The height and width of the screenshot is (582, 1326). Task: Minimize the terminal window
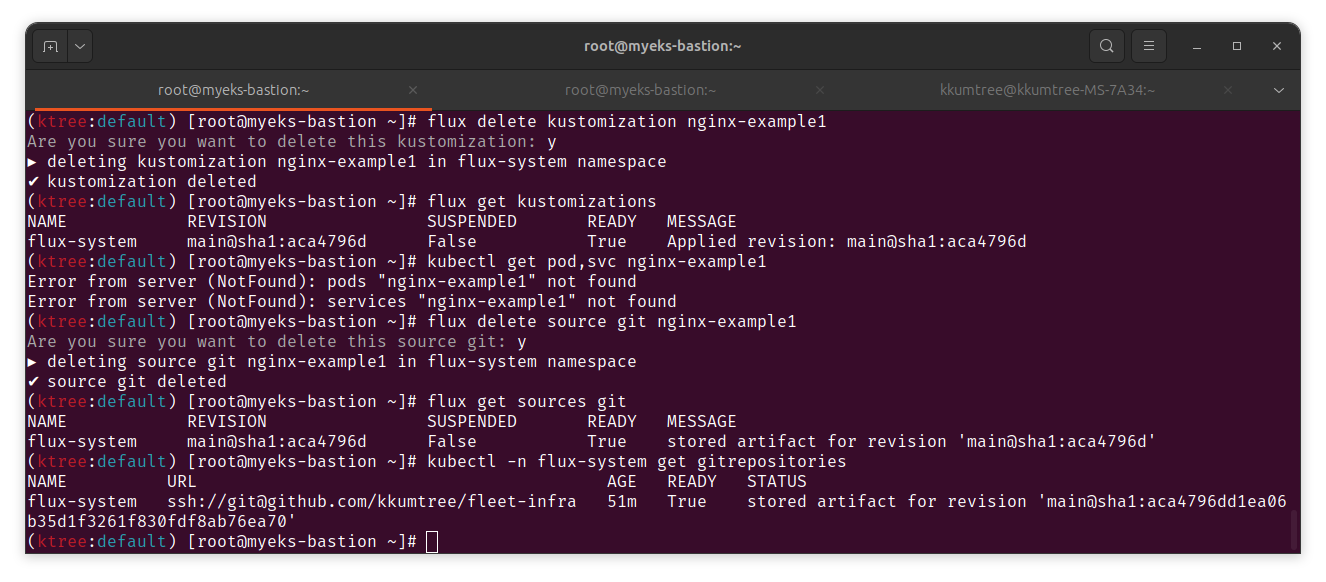[x=1197, y=46]
